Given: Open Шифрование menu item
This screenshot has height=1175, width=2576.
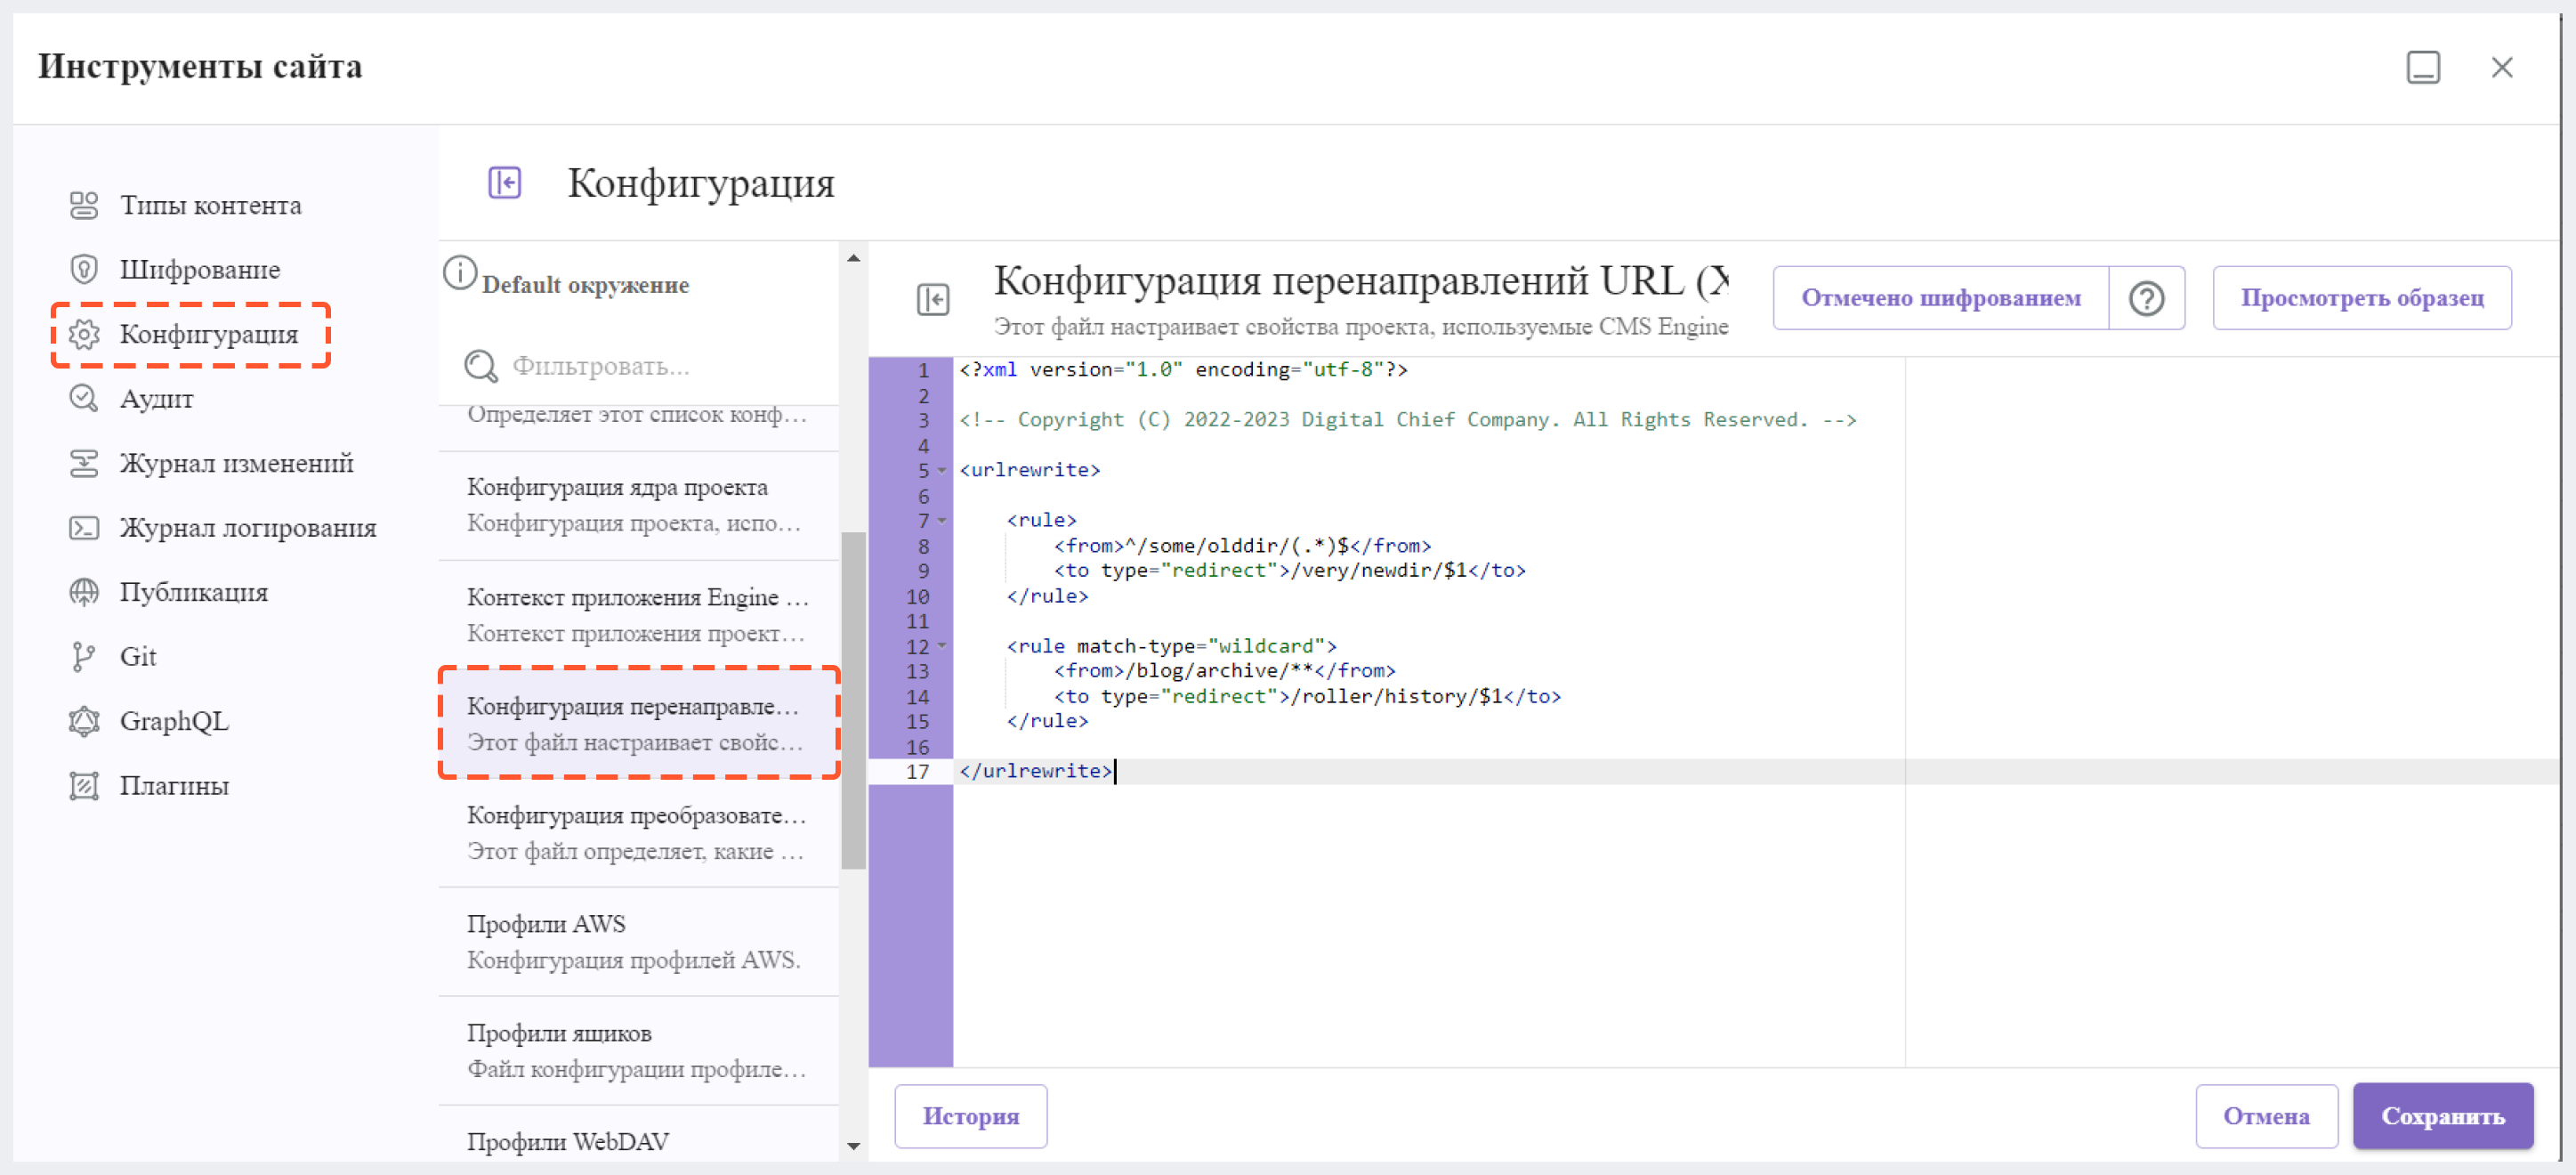Looking at the screenshot, I should [200, 269].
